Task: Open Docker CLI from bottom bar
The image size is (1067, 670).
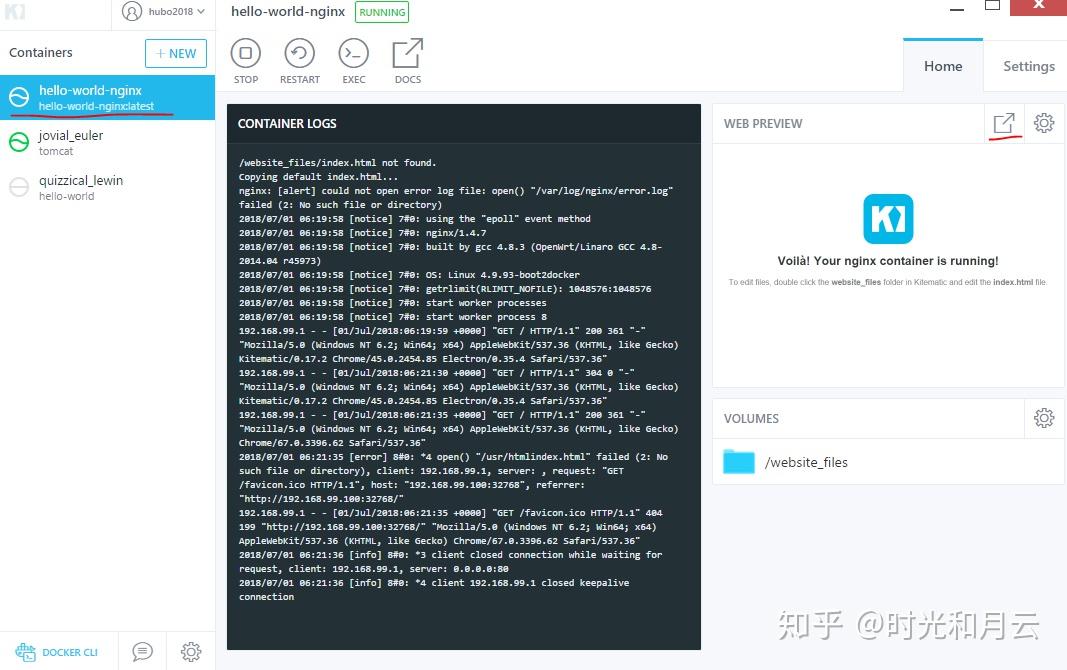Action: point(56,652)
